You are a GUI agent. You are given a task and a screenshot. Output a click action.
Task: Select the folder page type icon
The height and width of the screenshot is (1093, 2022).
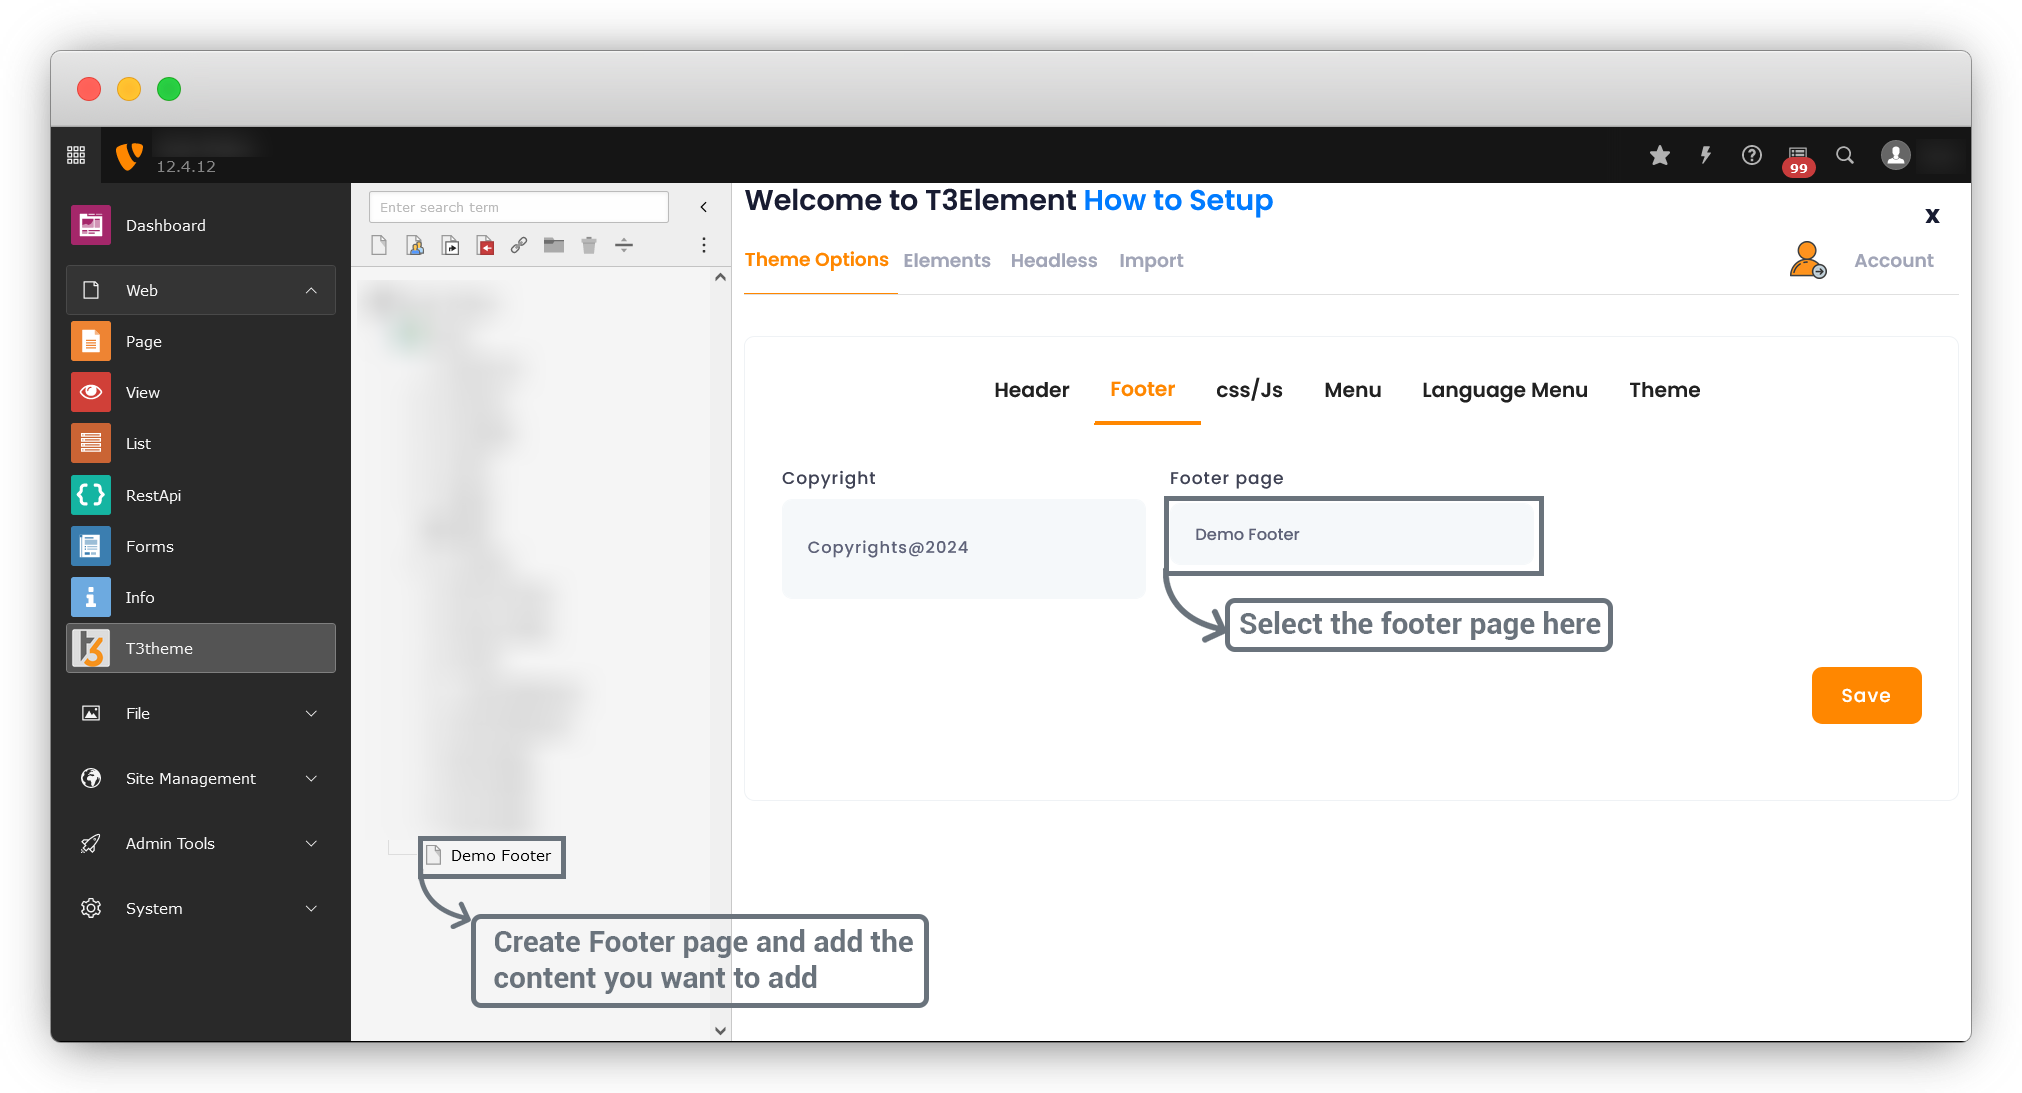coord(554,245)
